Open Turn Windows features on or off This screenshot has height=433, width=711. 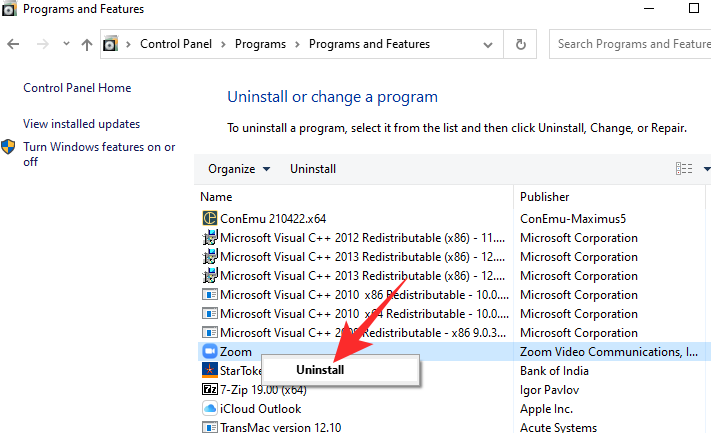(99, 154)
